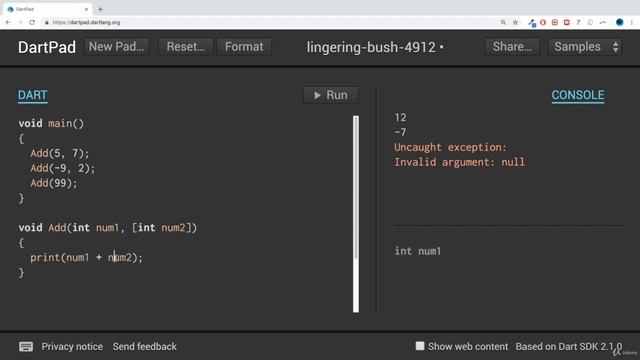The image size is (640, 360).
Task: Click 'Based on Dart SDK 2.1.0' text
Action: coord(569,347)
